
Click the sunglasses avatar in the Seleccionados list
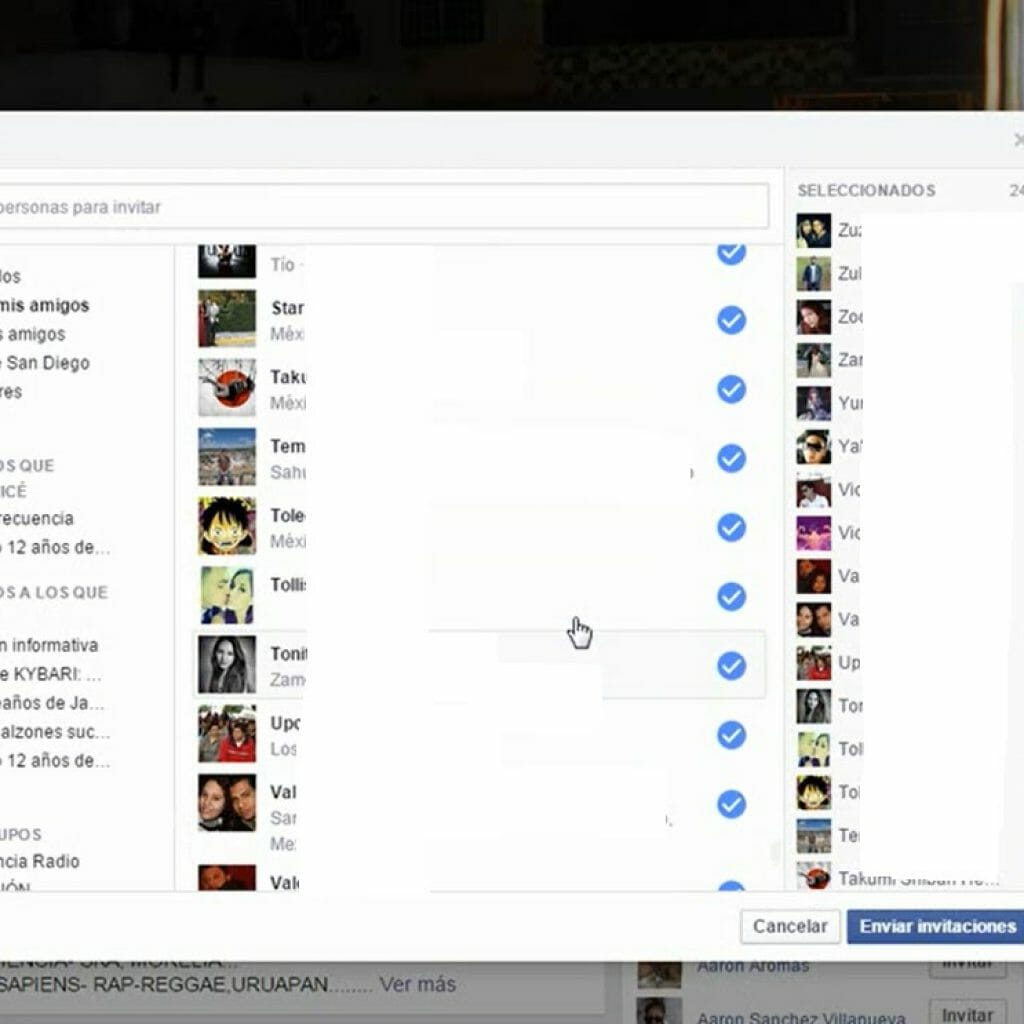click(x=813, y=446)
